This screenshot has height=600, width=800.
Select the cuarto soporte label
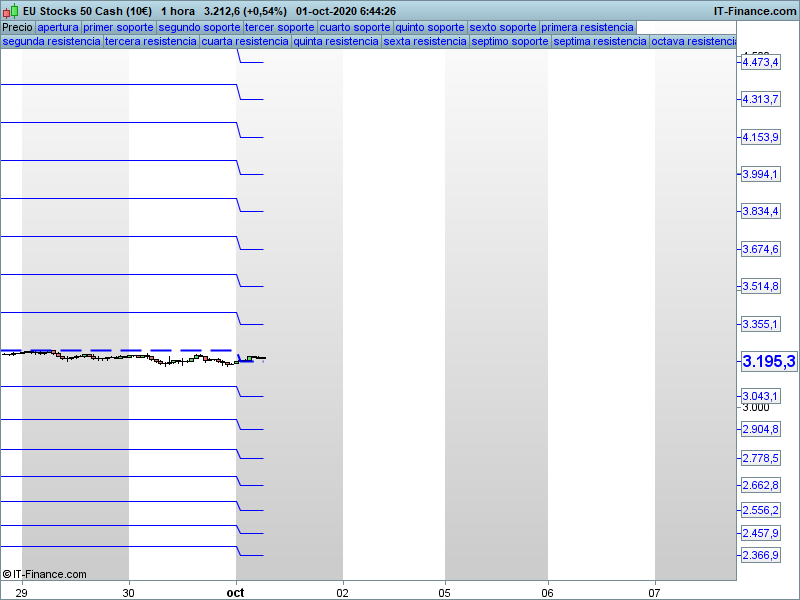click(355, 27)
